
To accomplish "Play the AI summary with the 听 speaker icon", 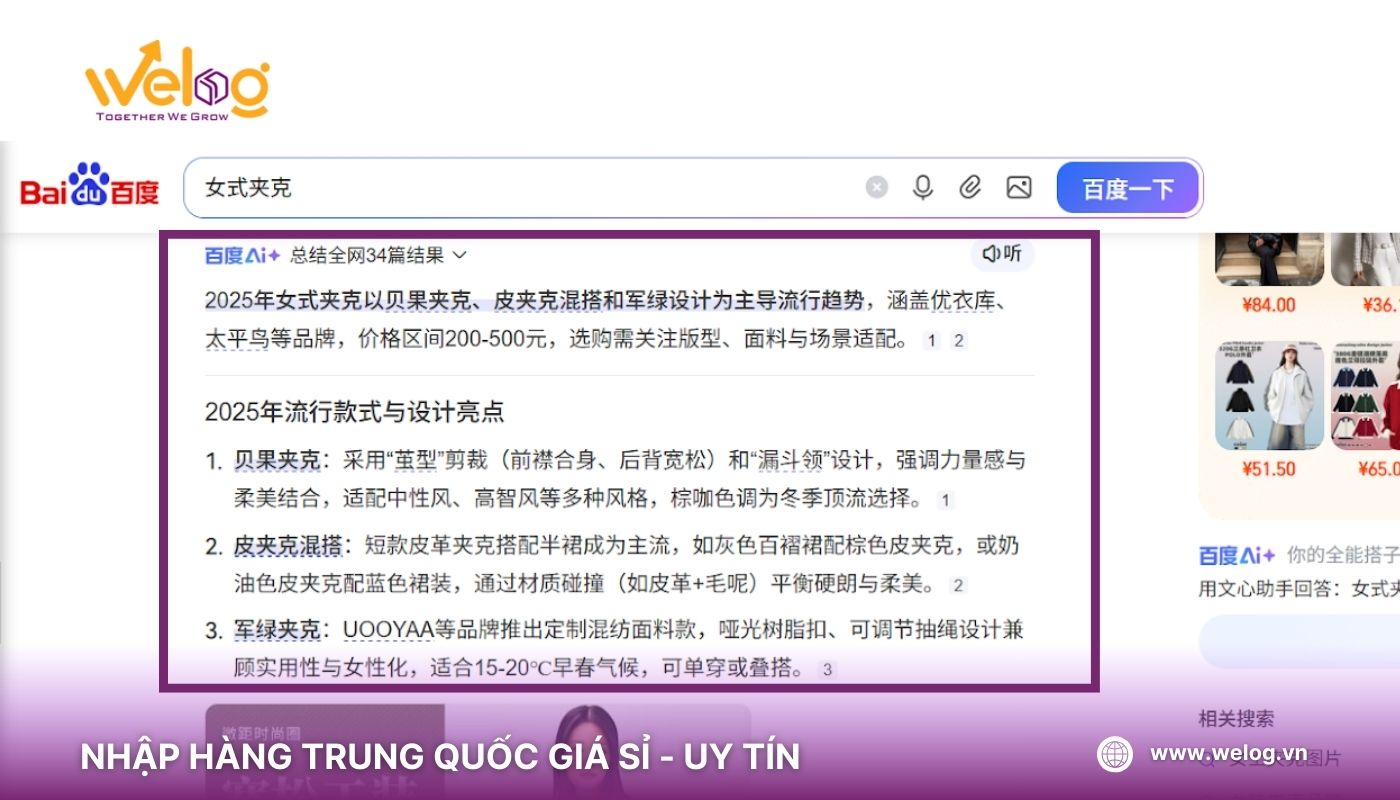I will [x=1001, y=255].
